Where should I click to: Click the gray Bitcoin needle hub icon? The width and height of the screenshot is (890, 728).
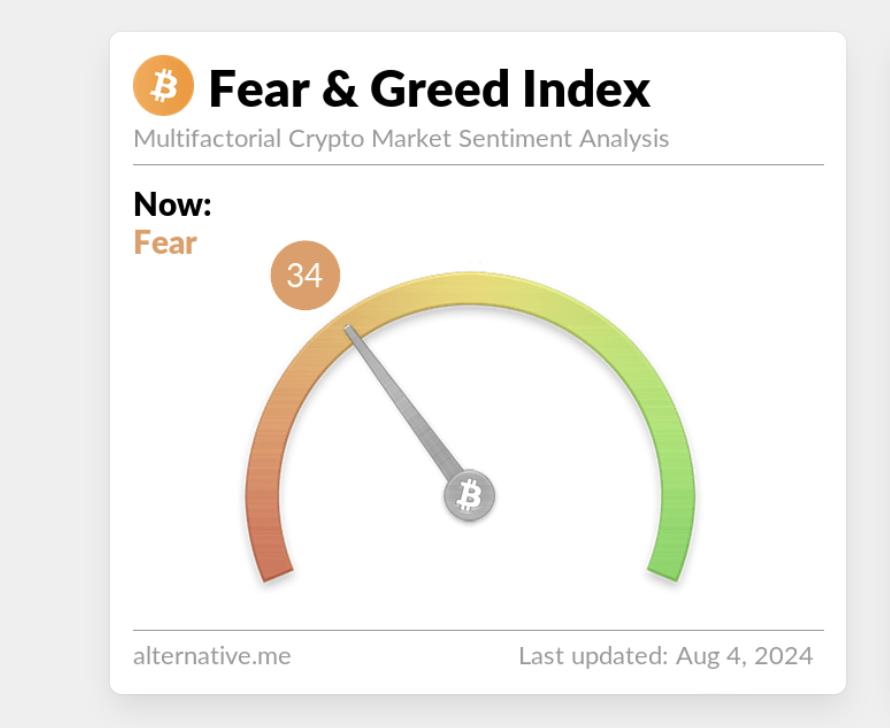469,495
